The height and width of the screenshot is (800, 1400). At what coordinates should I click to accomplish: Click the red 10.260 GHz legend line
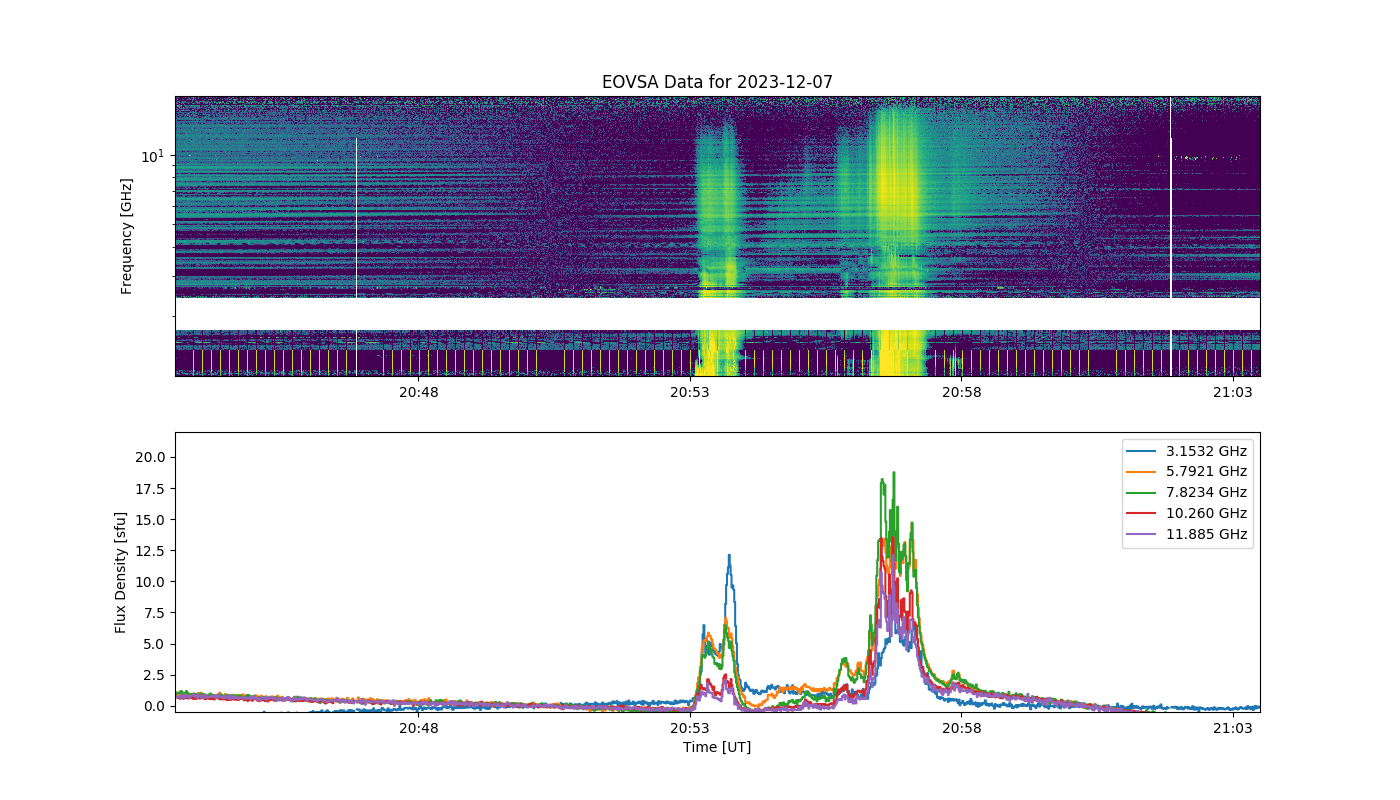pos(1144,513)
